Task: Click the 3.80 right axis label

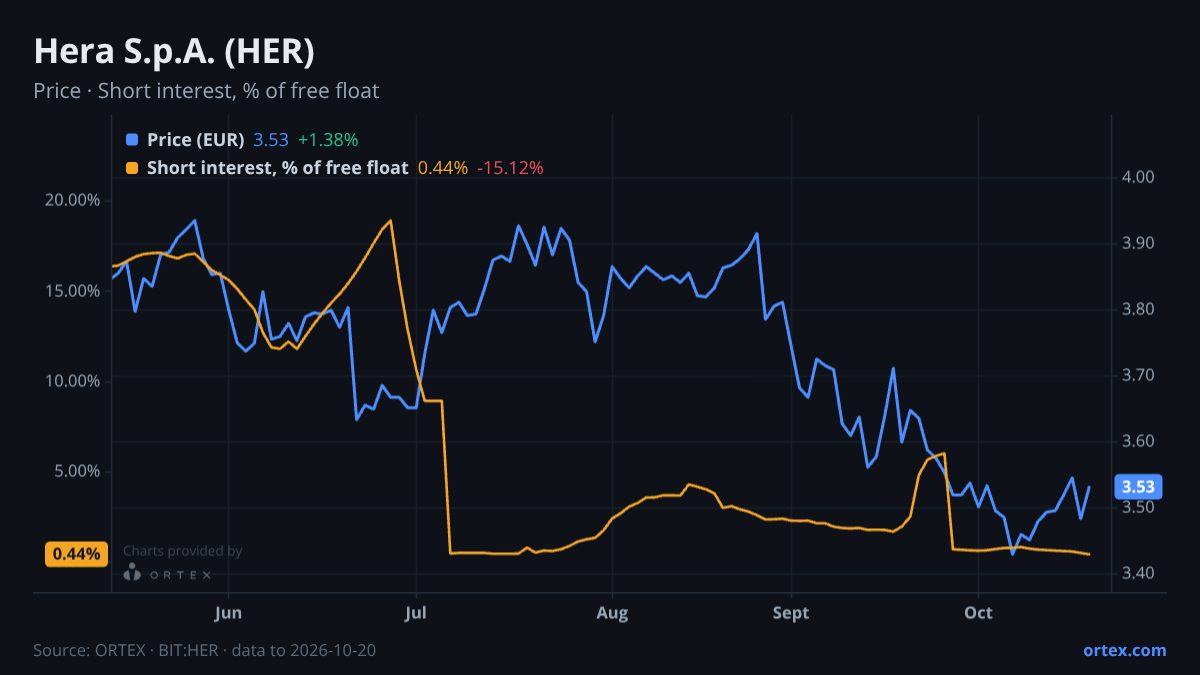Action: click(1139, 309)
